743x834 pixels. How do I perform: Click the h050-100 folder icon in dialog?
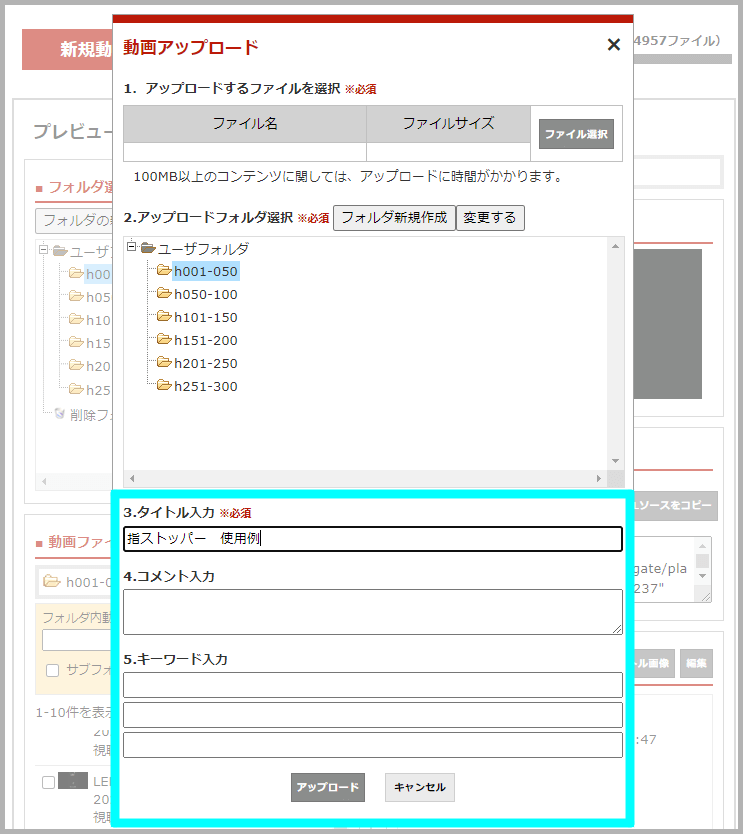click(164, 293)
